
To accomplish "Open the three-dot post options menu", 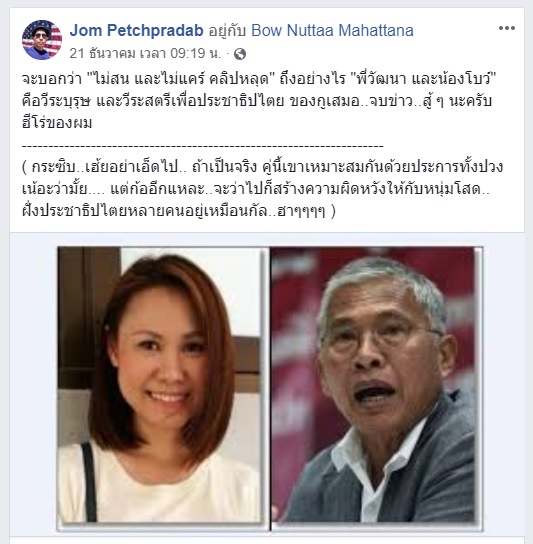I will [507, 28].
